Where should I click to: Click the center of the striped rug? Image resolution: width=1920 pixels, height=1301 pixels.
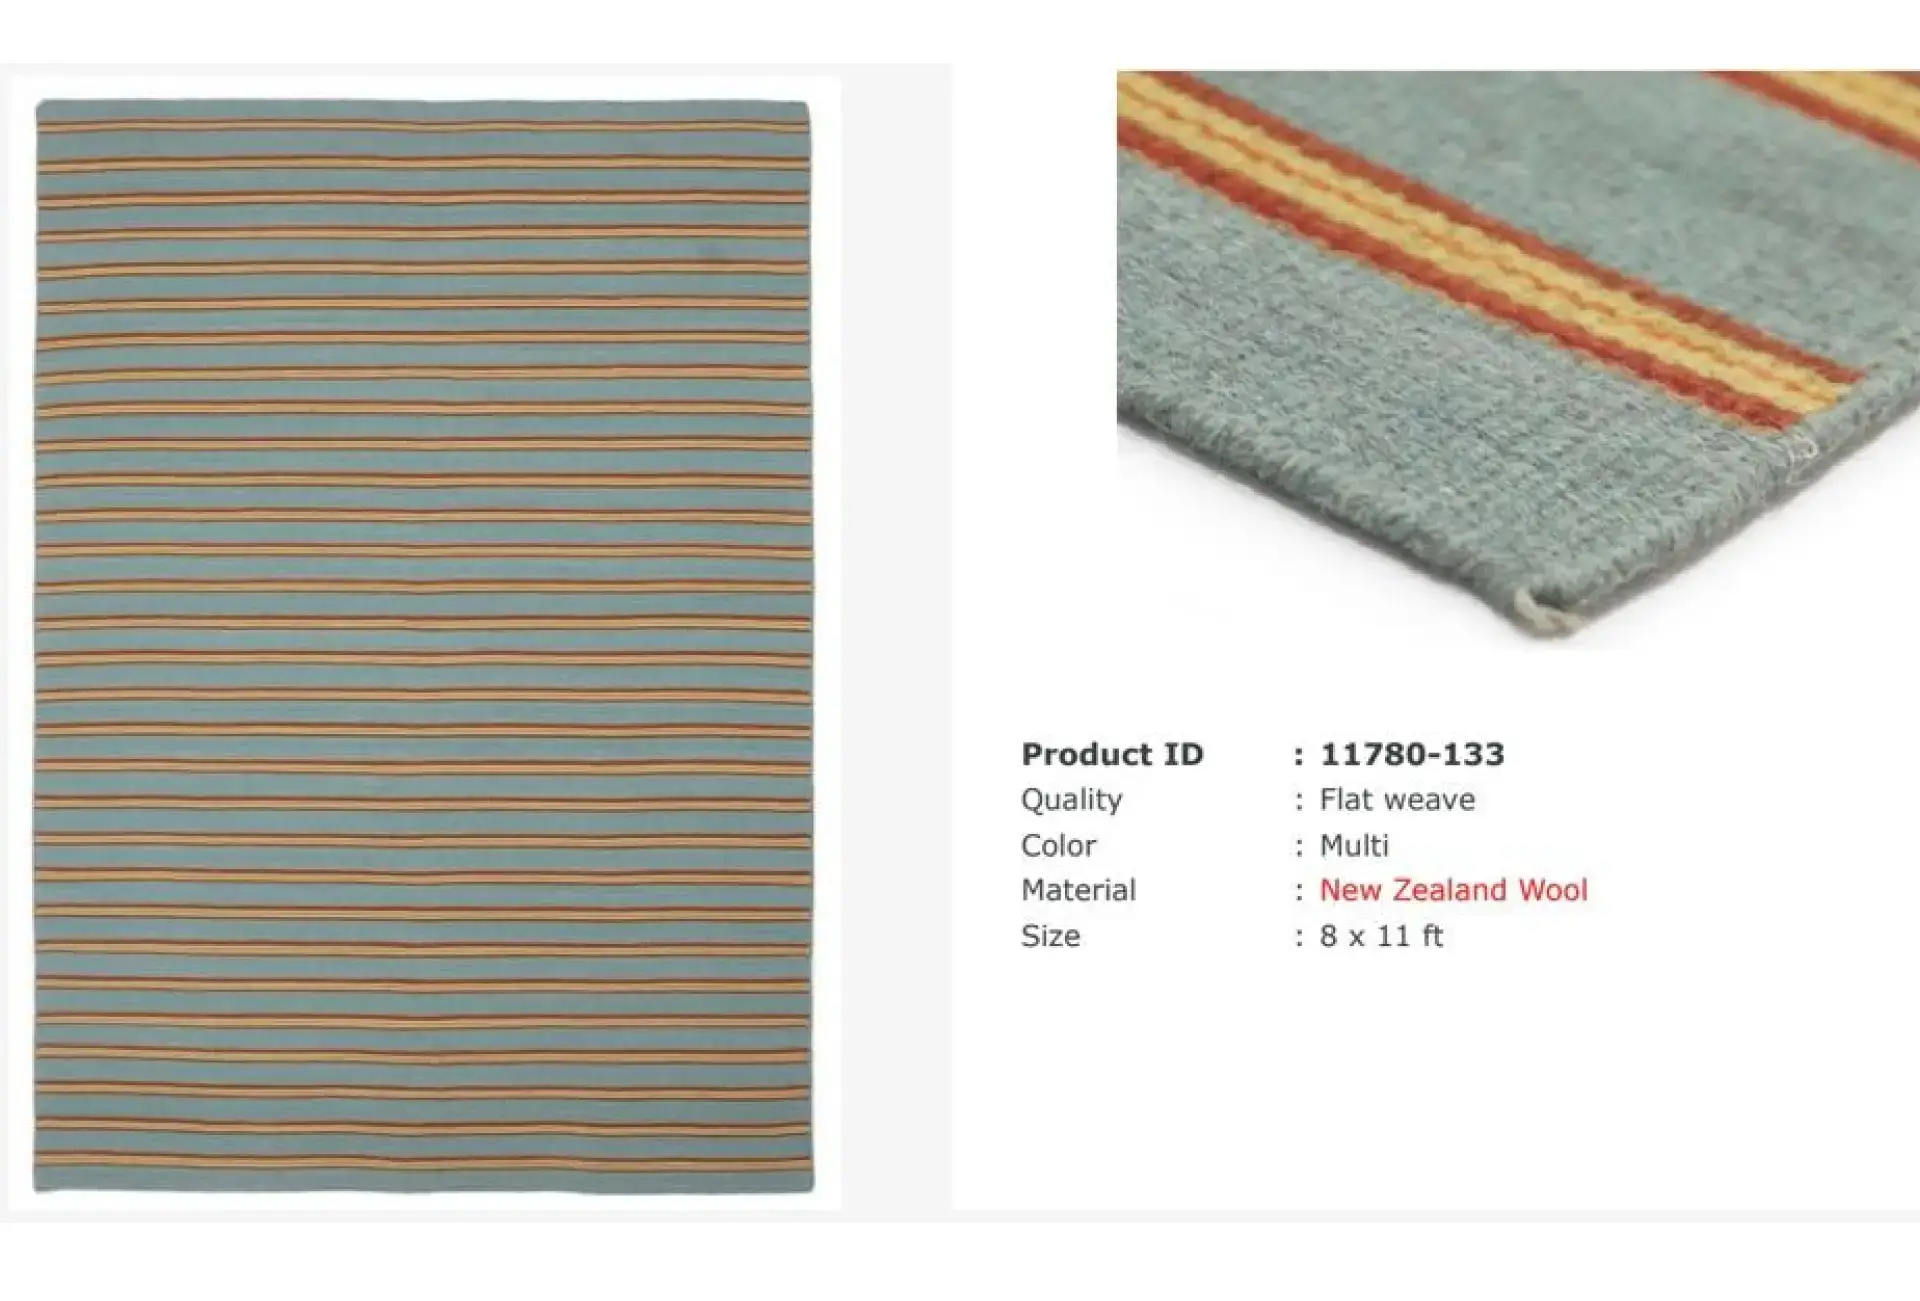424,646
